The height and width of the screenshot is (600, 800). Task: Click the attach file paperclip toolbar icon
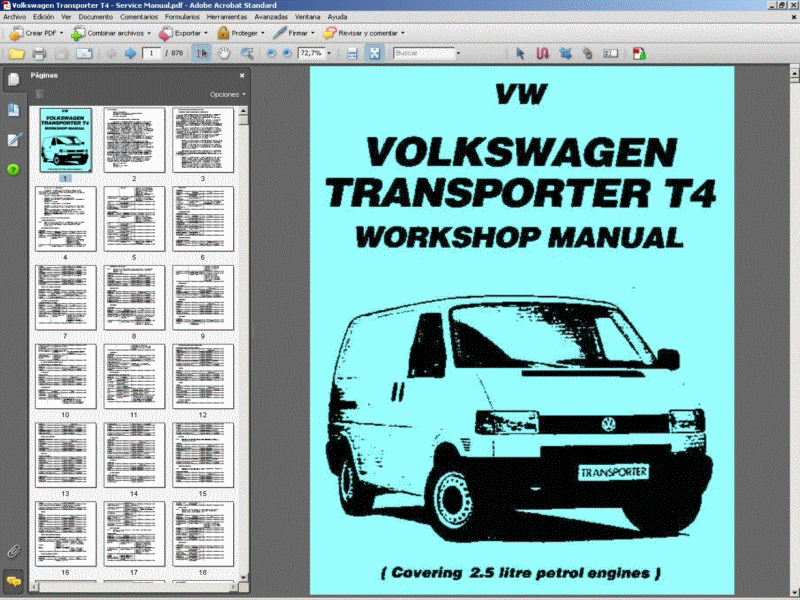pyautogui.click(x=588, y=54)
